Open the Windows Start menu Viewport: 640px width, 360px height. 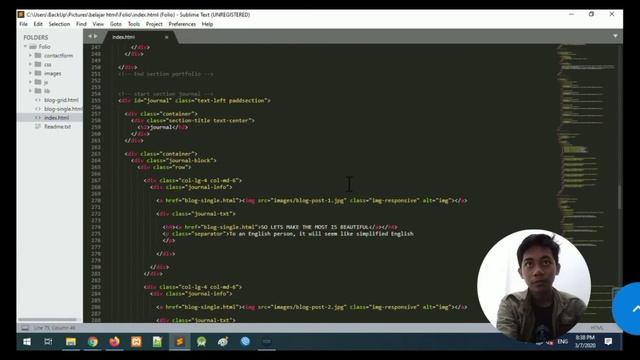[27, 342]
